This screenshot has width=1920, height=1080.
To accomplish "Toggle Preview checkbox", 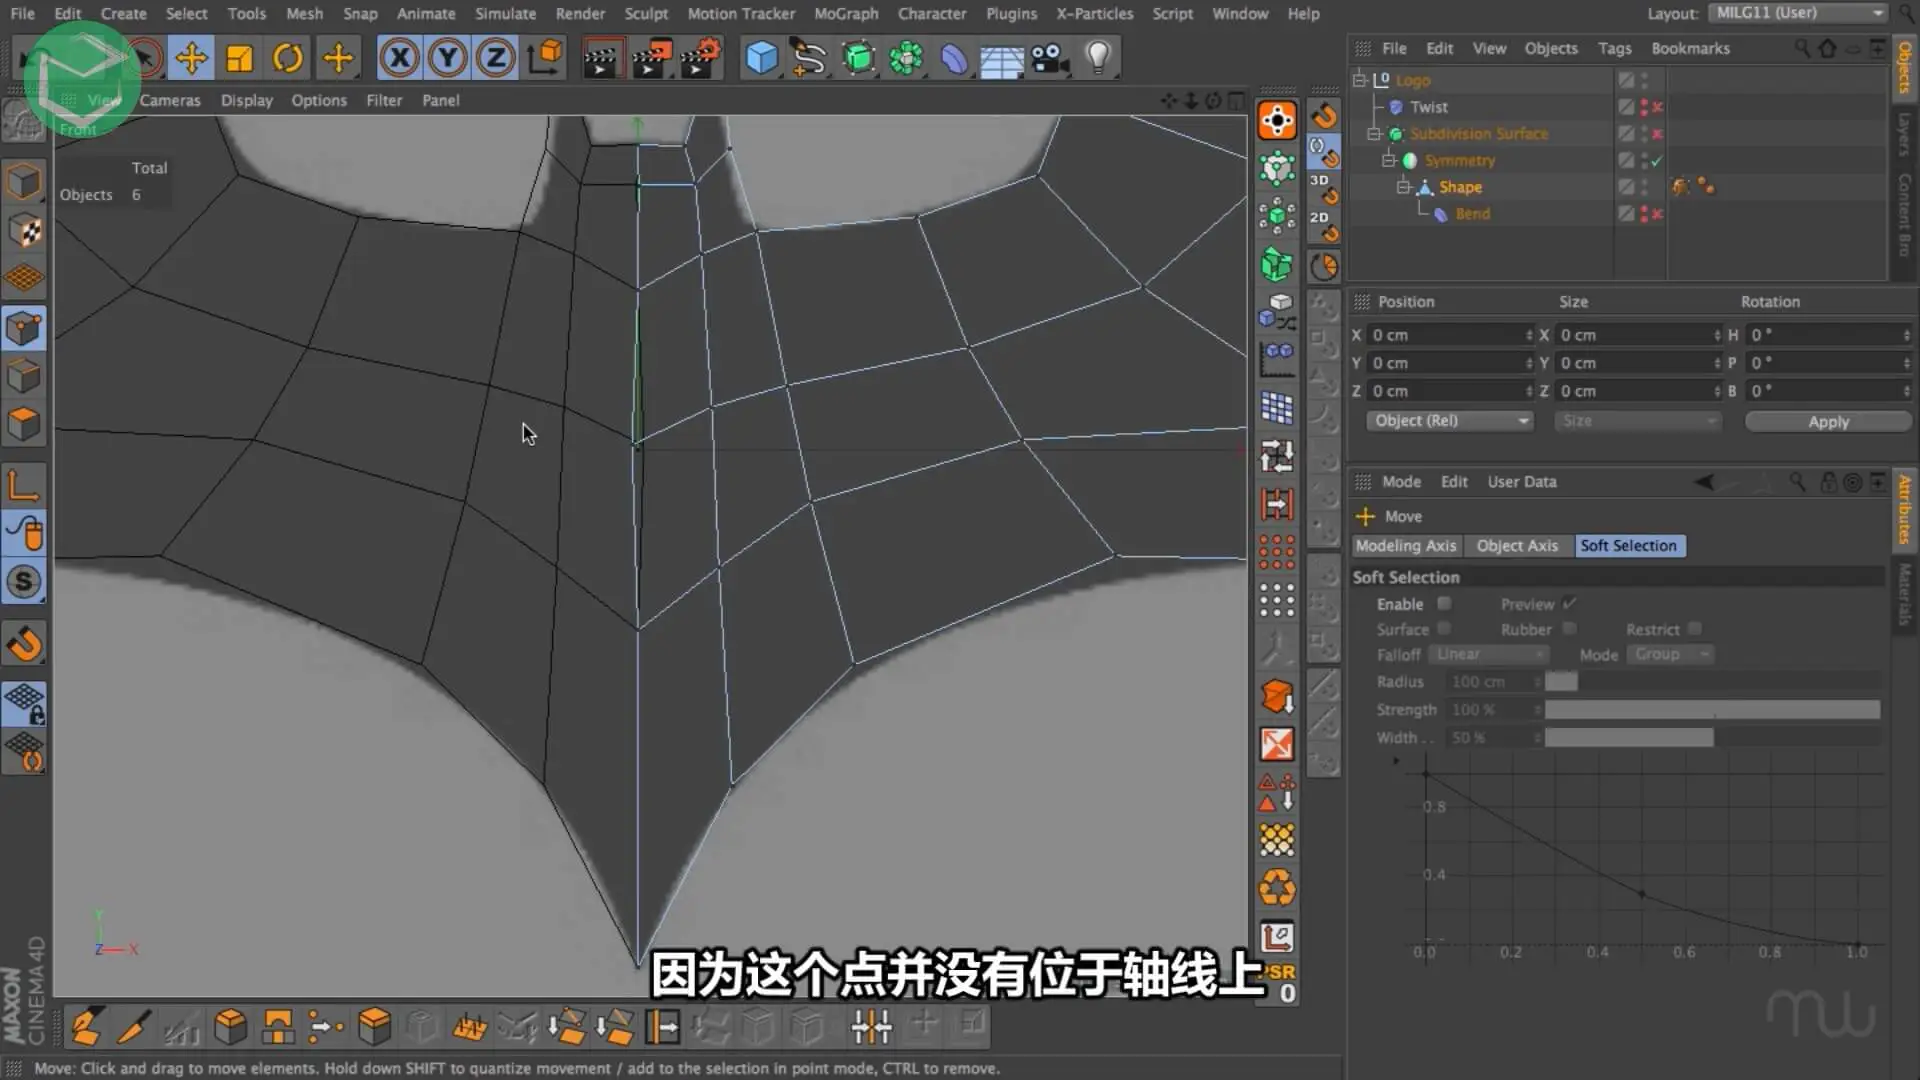I will pyautogui.click(x=1569, y=603).
